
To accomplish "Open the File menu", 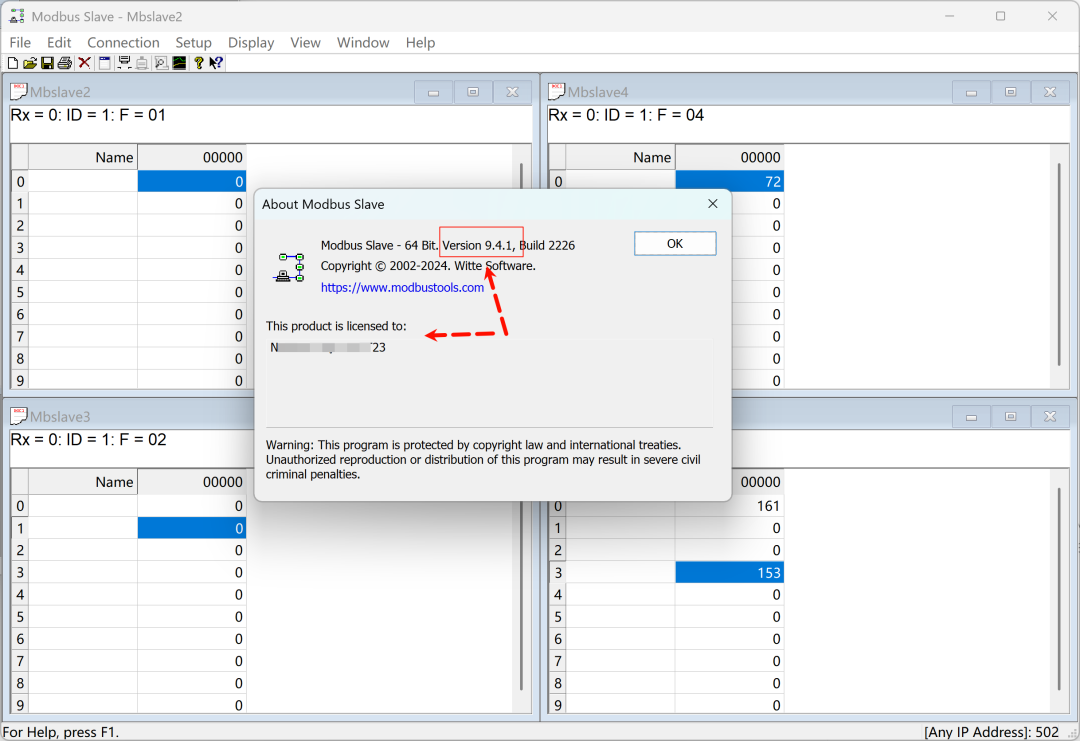I will tap(20, 43).
